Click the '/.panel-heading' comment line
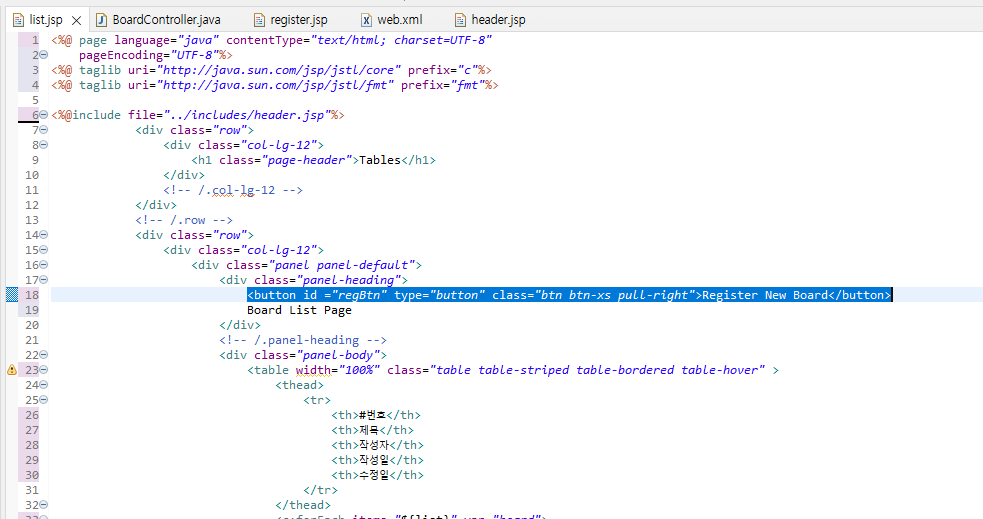Screen dimensions: 983x519 click(303, 340)
